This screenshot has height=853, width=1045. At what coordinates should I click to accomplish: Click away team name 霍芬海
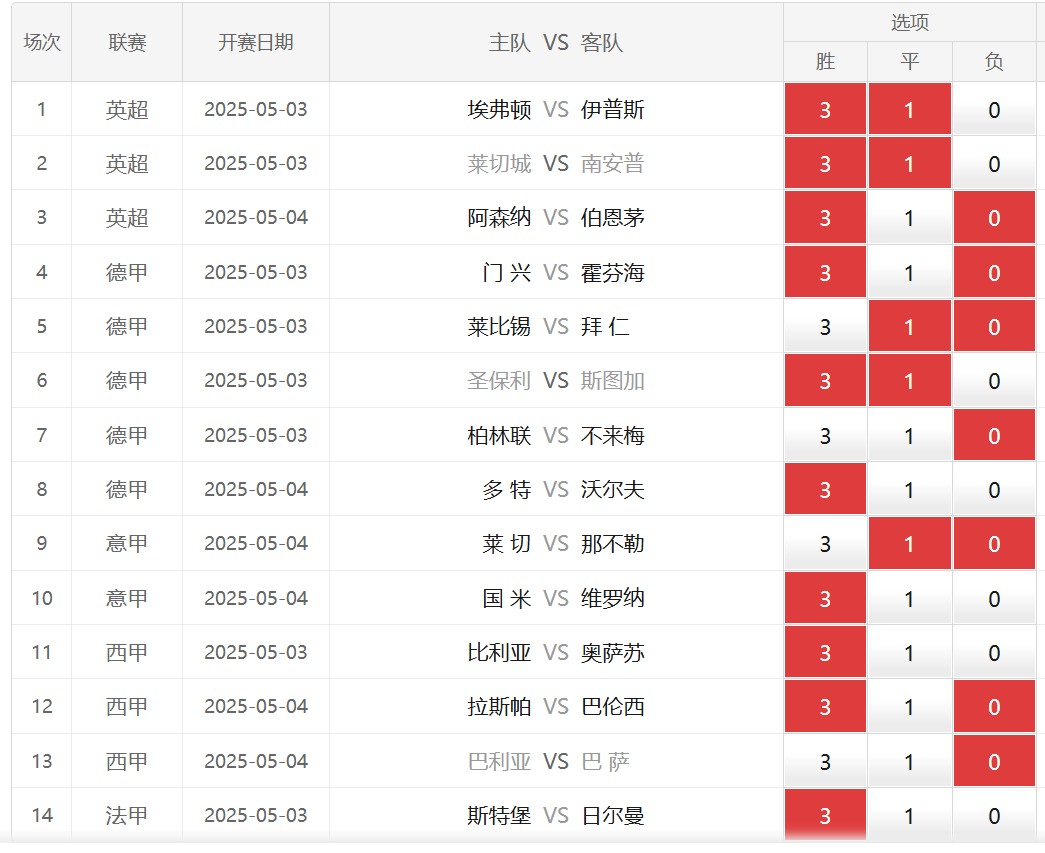[612, 272]
